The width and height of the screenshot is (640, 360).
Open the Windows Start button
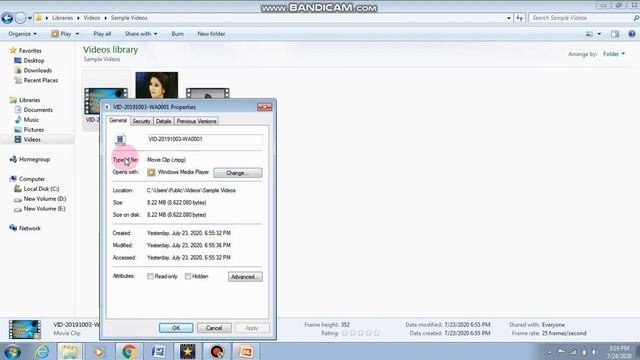[13, 351]
